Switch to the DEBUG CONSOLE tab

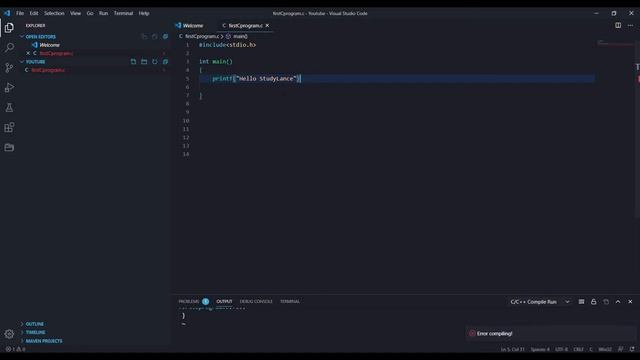point(256,301)
